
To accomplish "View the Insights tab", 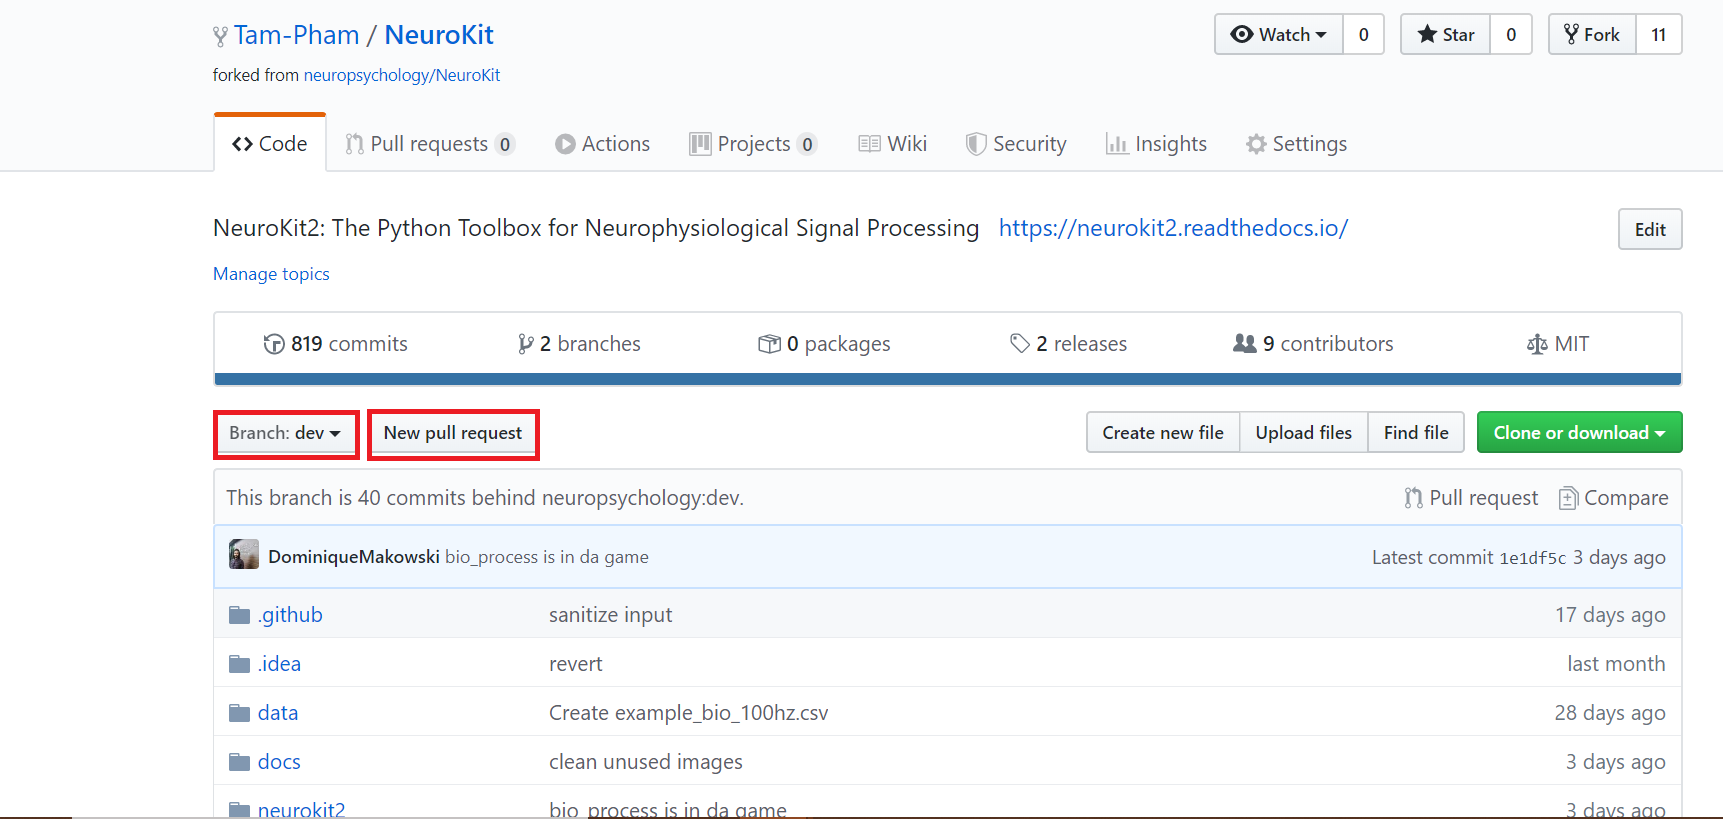I will click(x=1156, y=144).
